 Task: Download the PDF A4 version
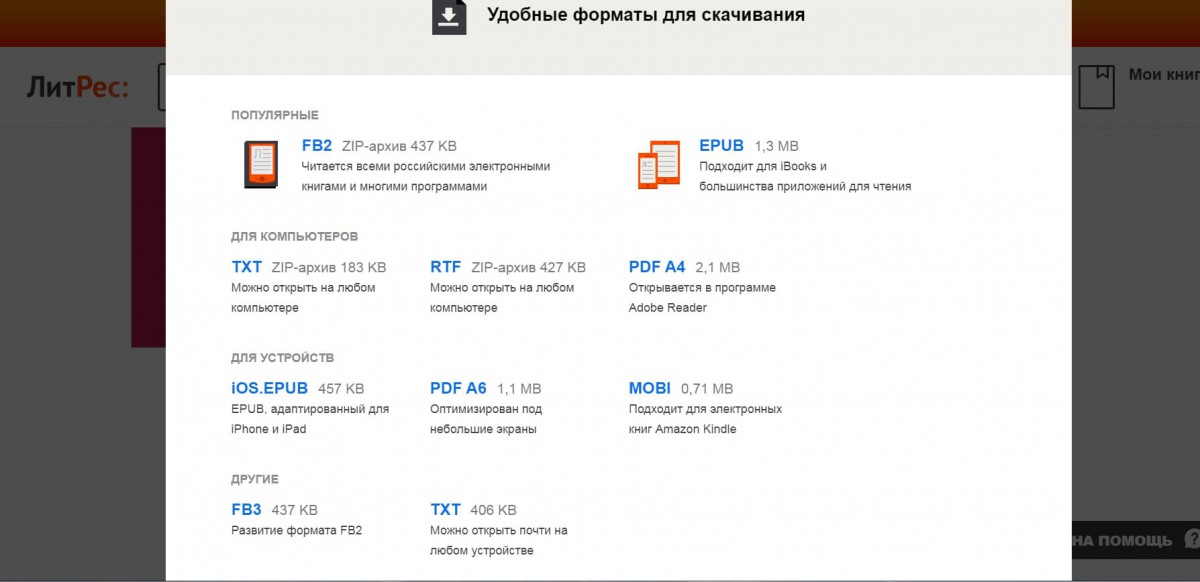pos(657,267)
